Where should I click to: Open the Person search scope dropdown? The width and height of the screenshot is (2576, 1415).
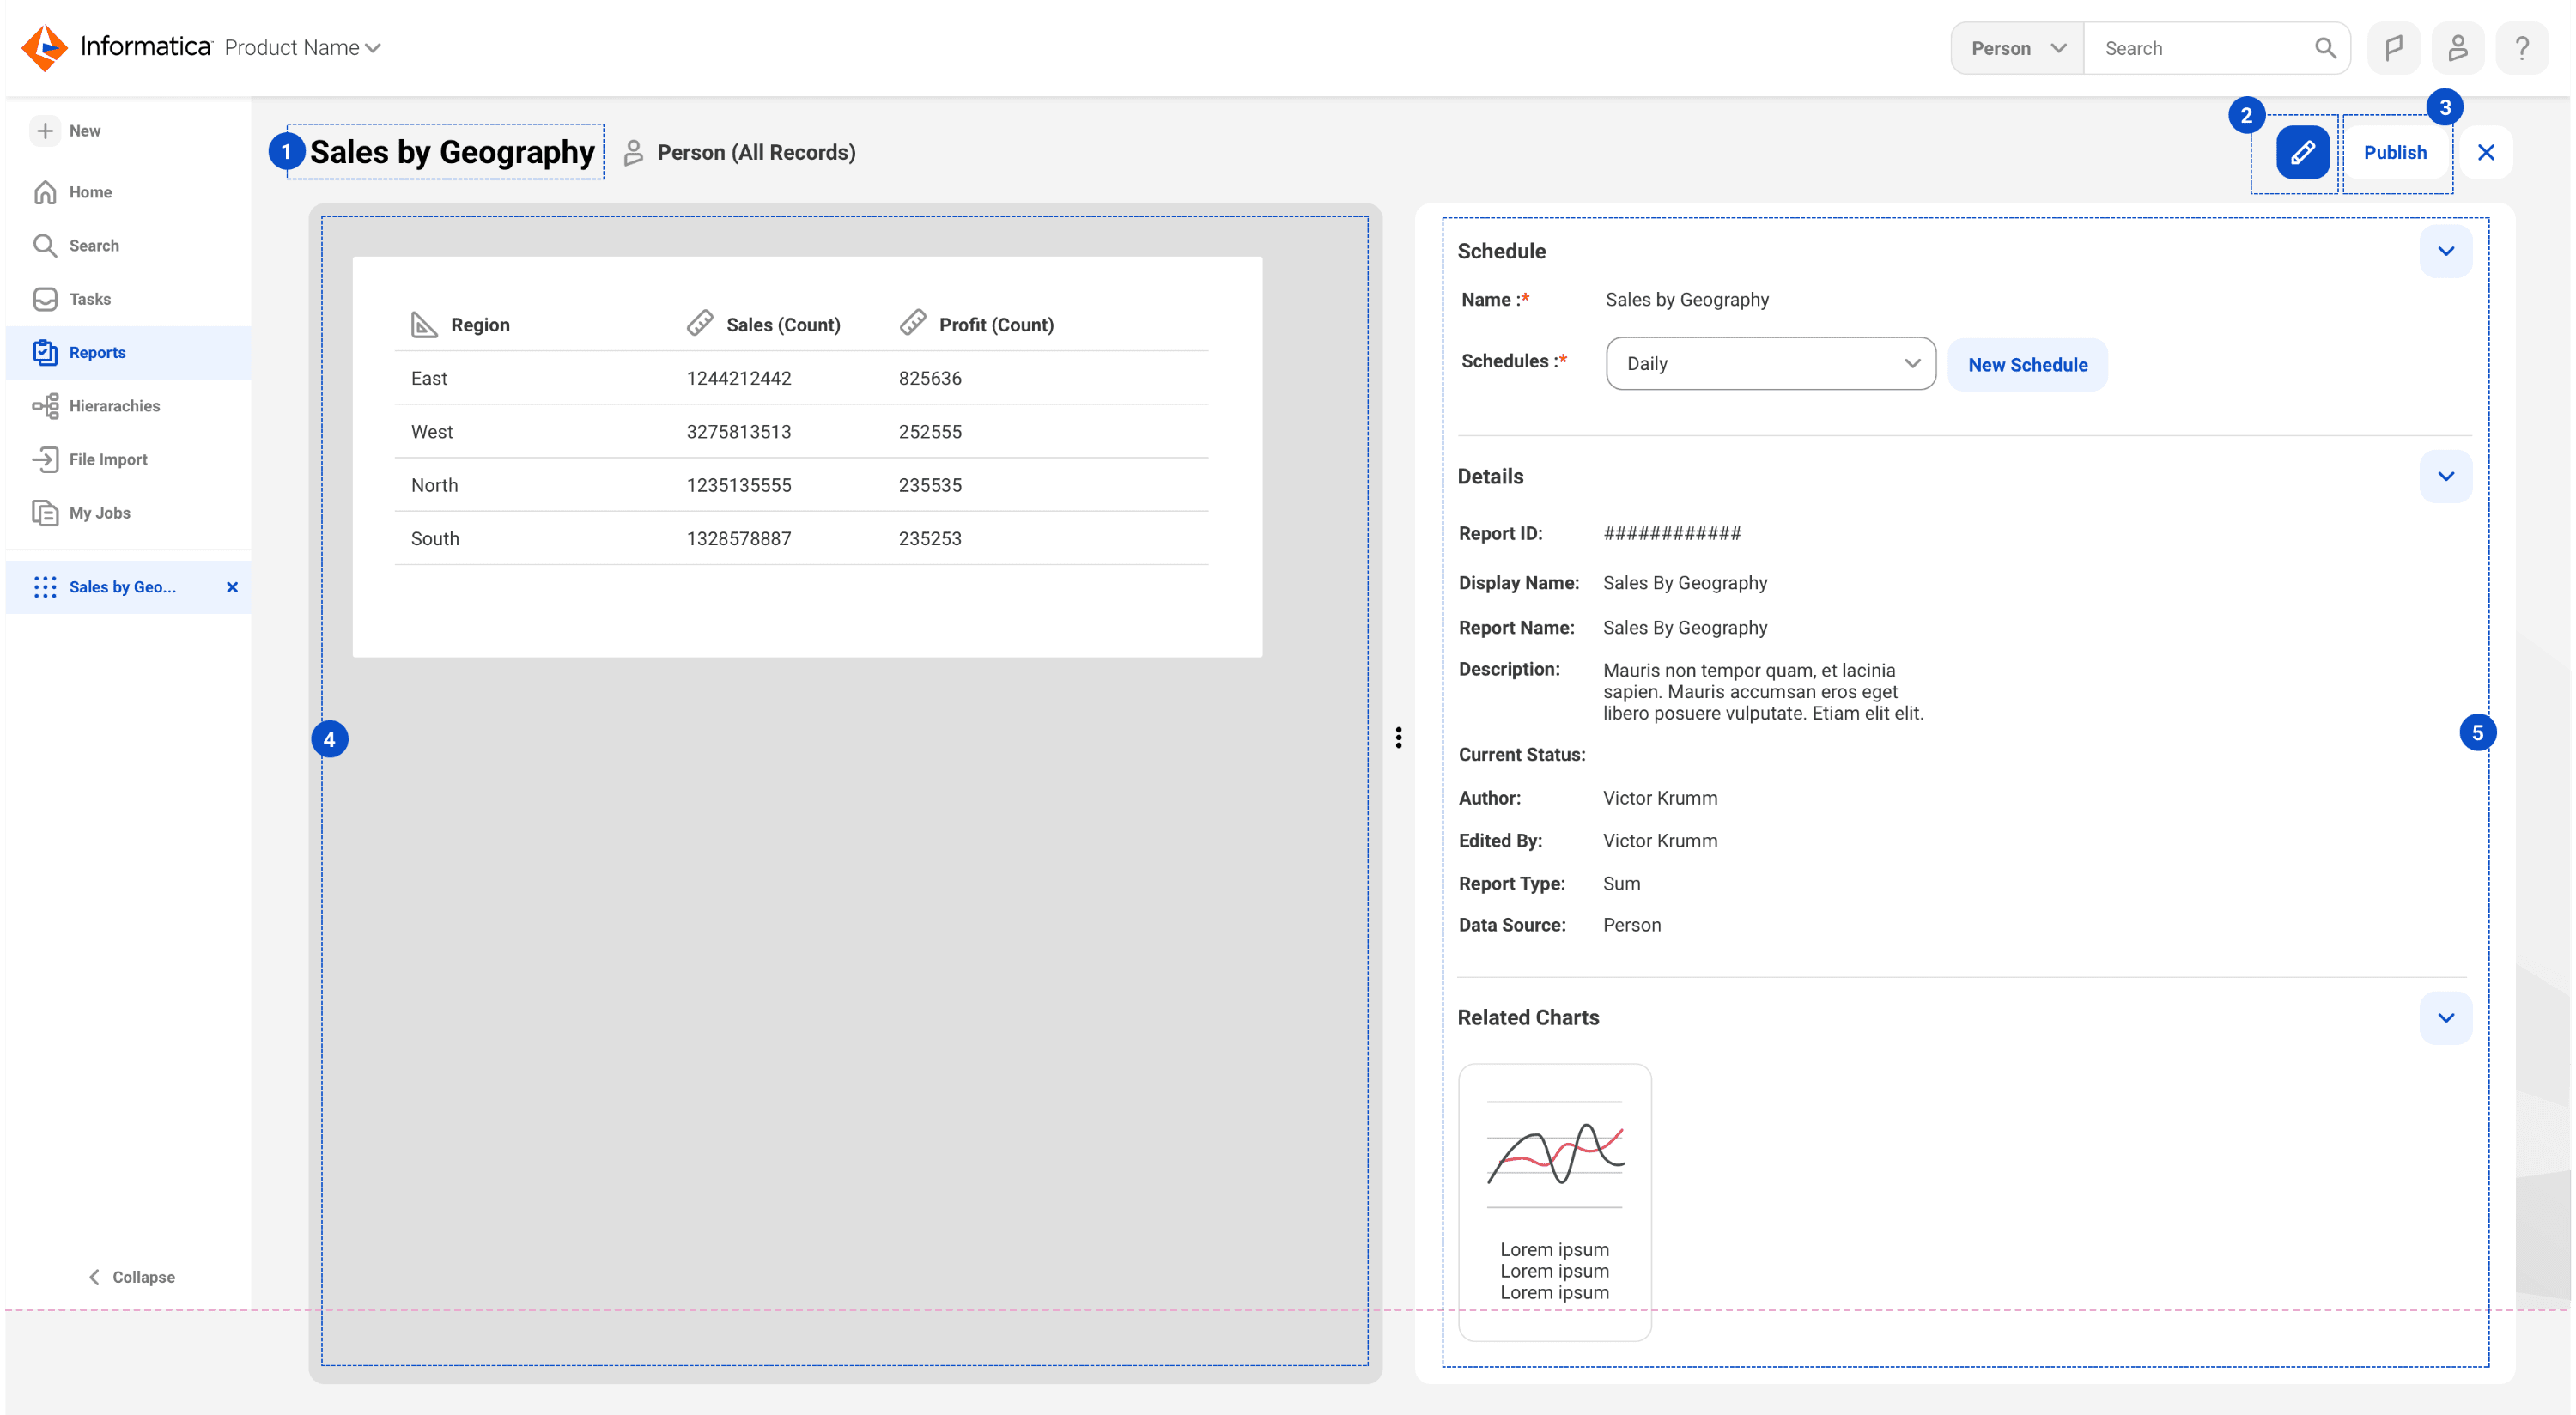tap(2017, 48)
